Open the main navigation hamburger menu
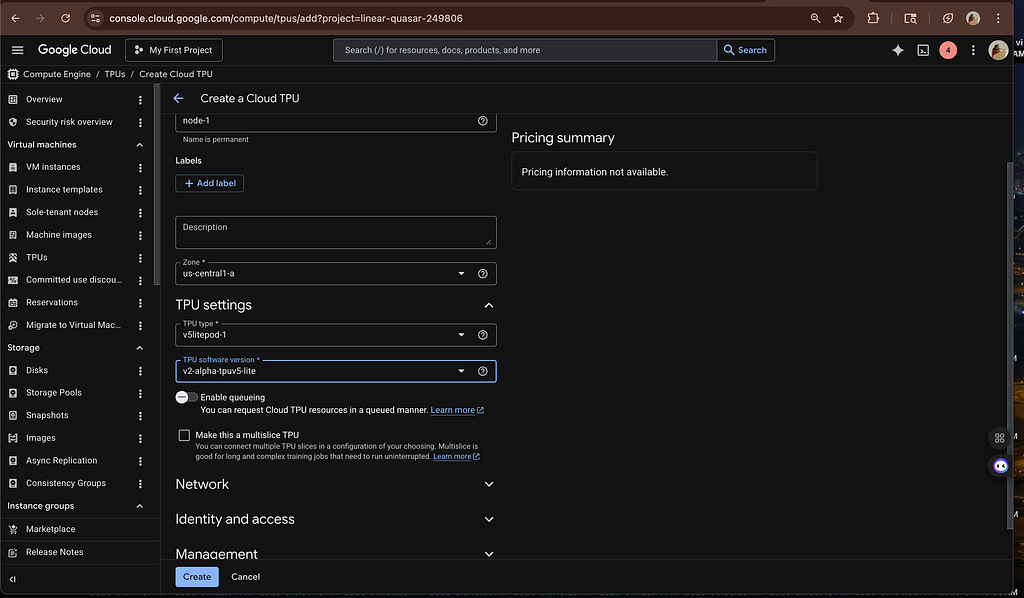The image size is (1024, 598). 18,50
